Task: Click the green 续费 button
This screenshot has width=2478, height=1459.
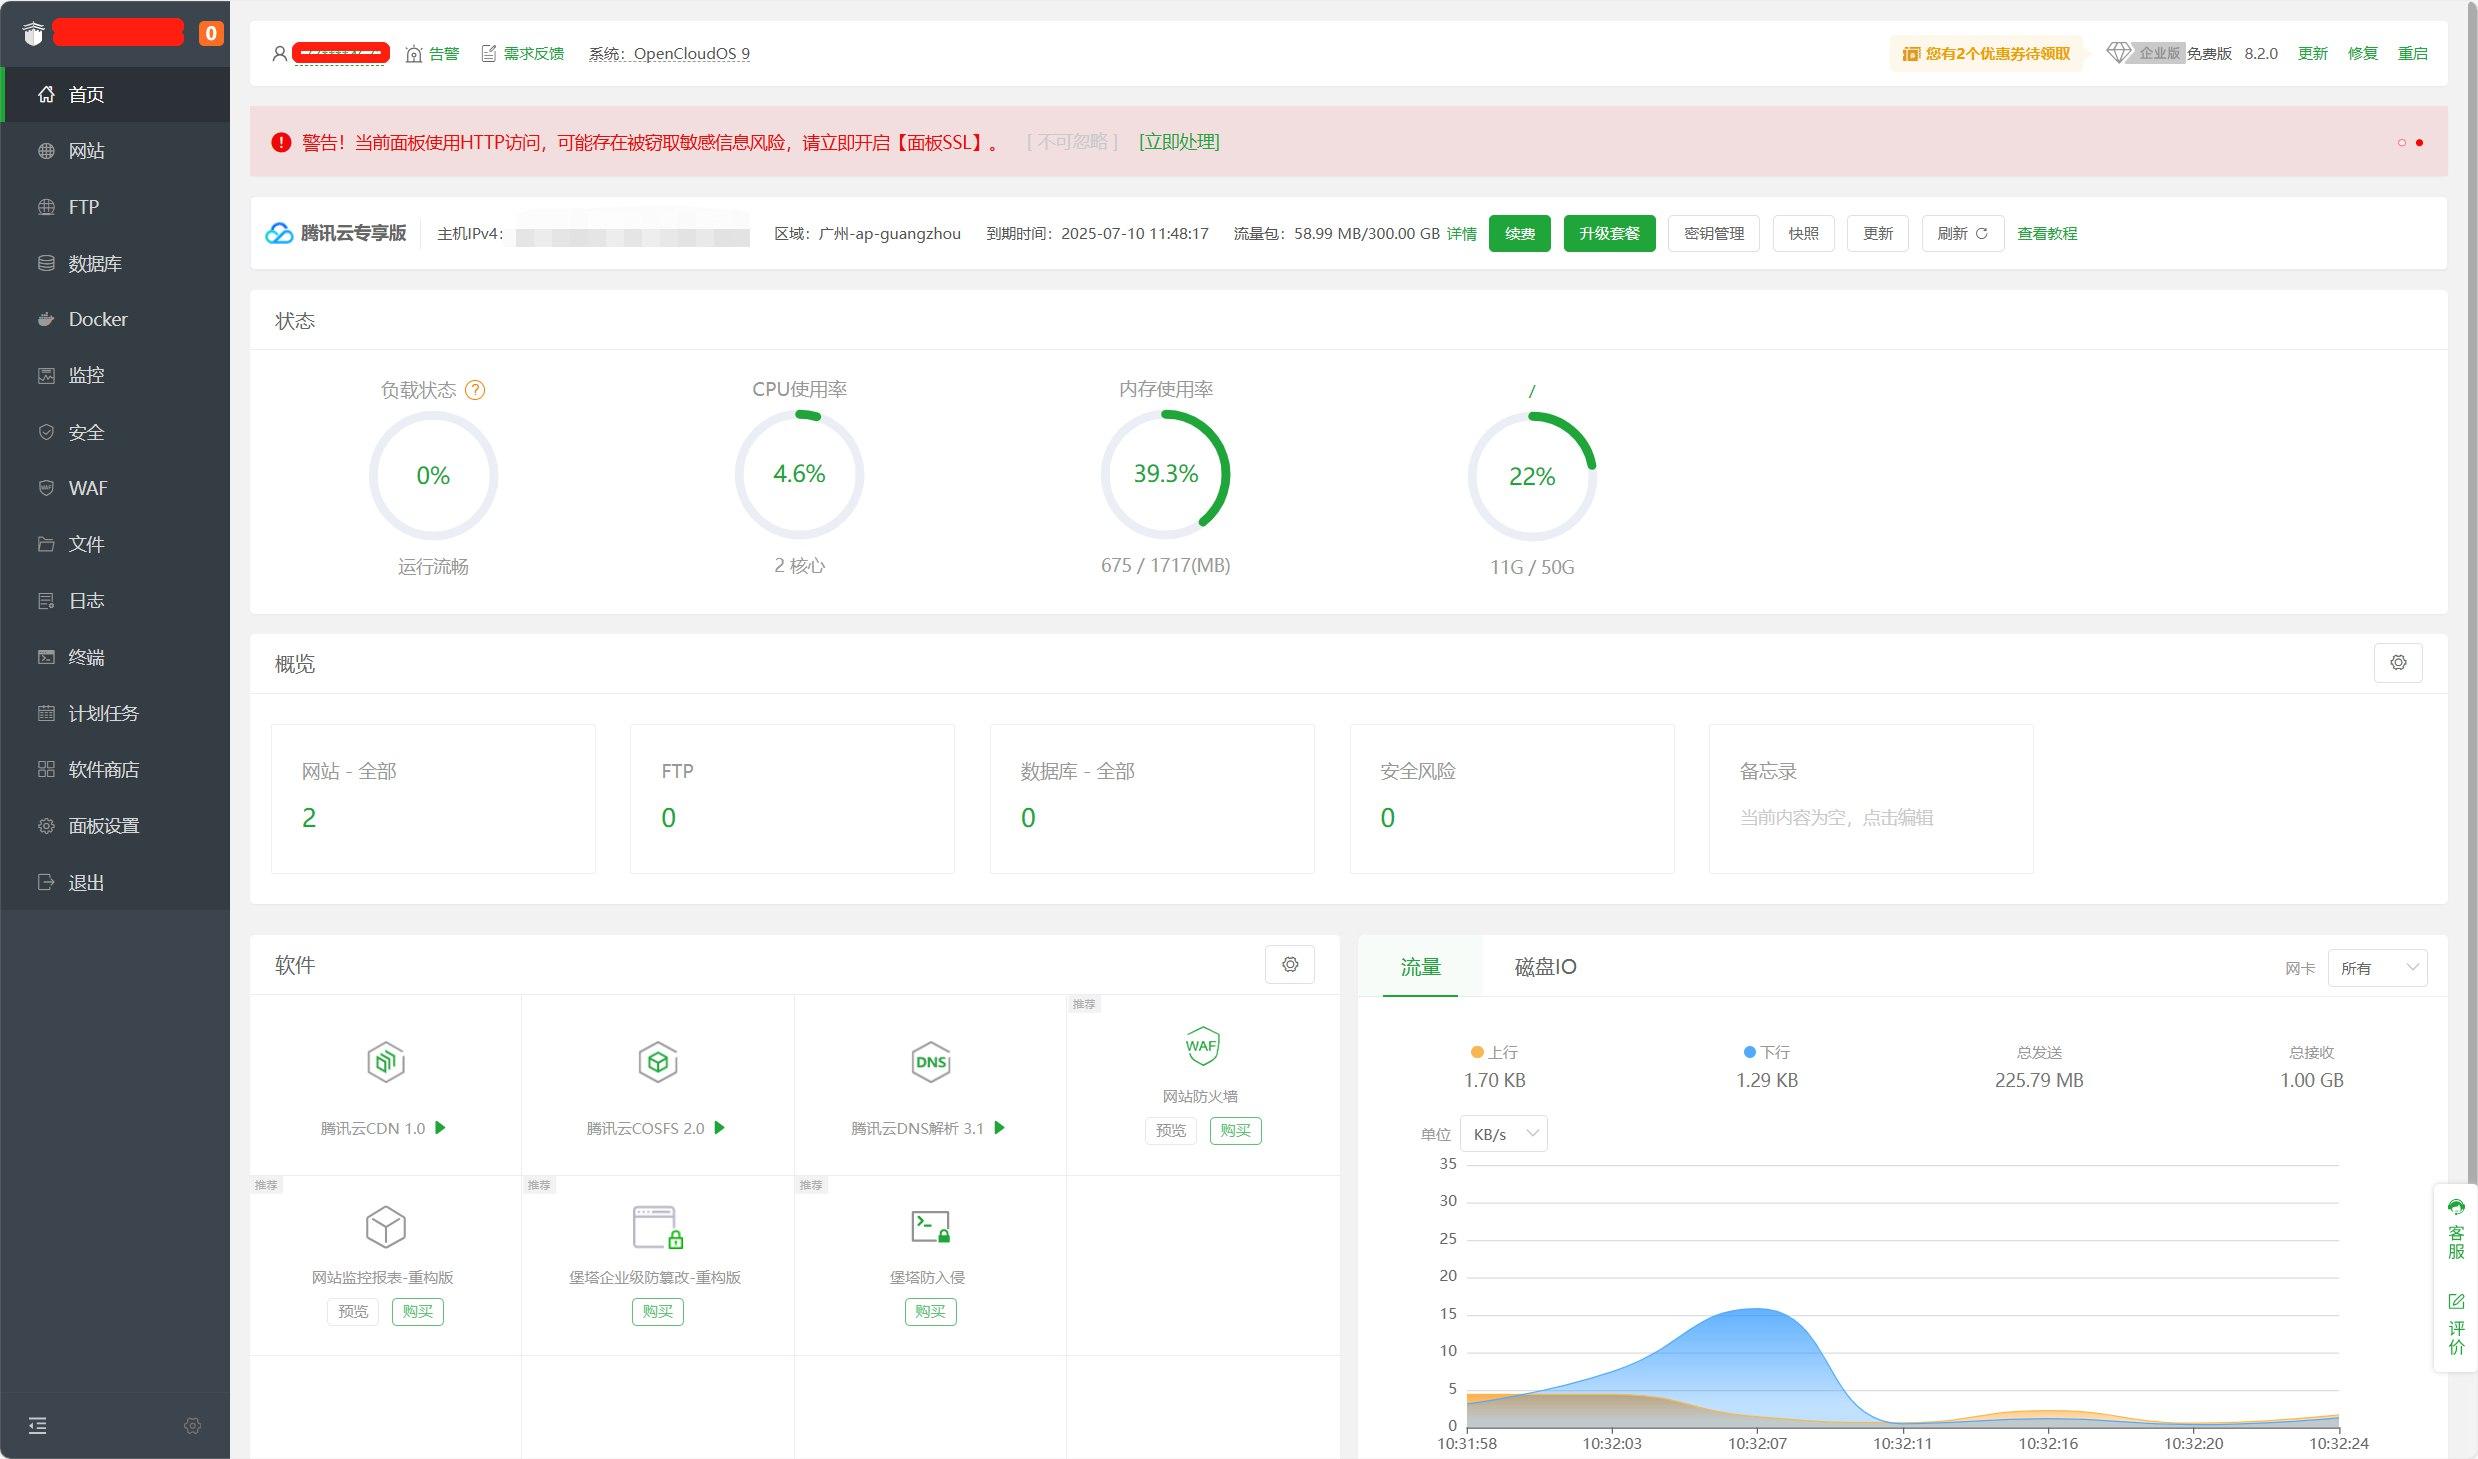Action: (x=1519, y=233)
